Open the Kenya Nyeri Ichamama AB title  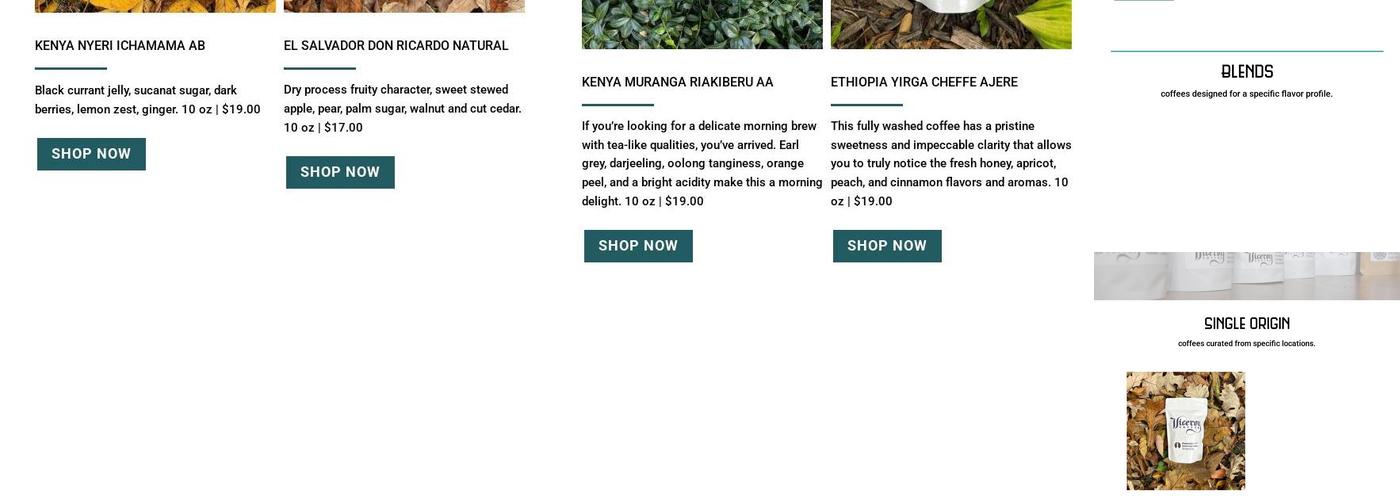(120, 46)
